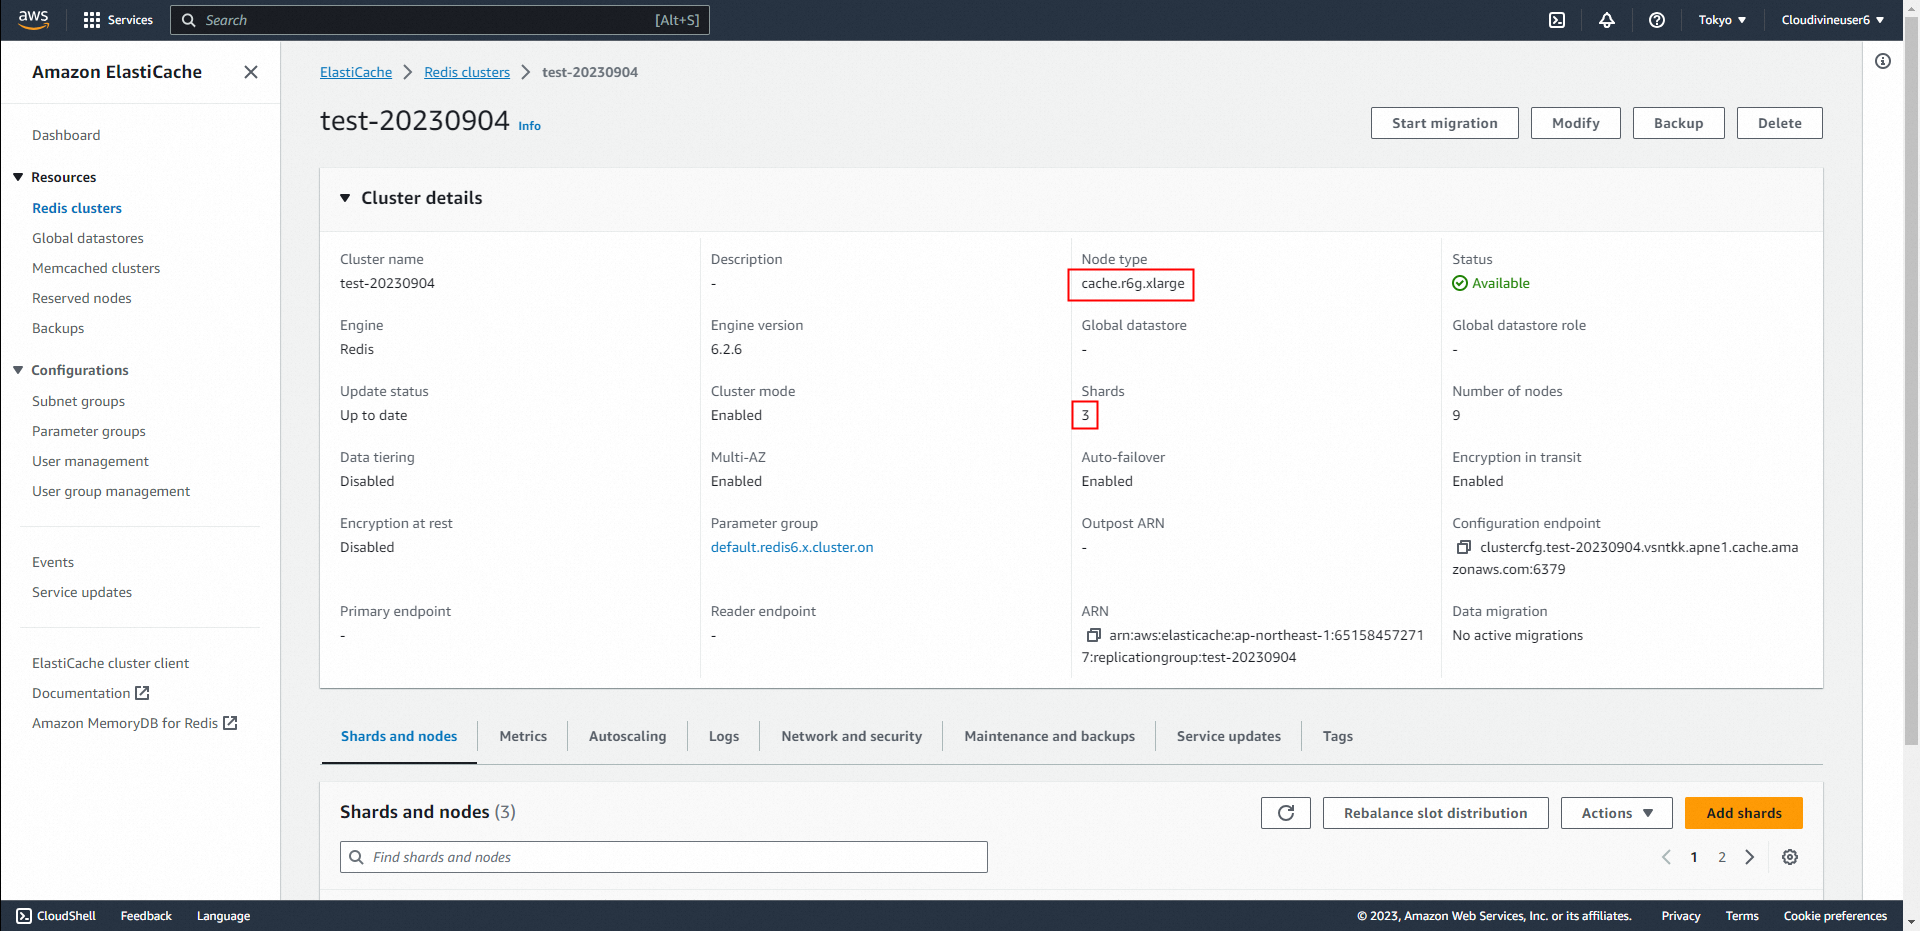
Task: Click the AWS logo home icon
Action: tap(33, 19)
